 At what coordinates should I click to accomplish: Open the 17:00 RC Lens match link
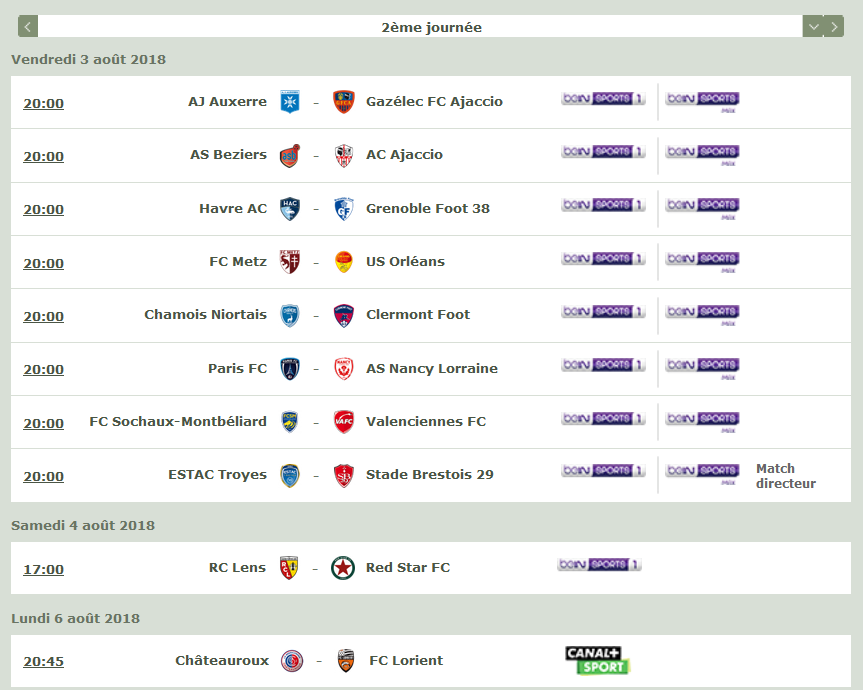[44, 569]
